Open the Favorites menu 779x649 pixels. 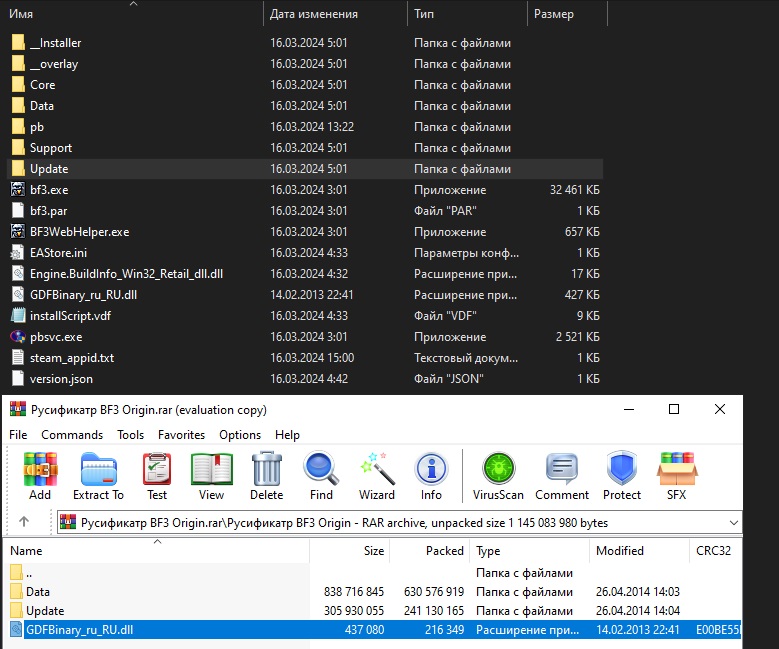[181, 435]
